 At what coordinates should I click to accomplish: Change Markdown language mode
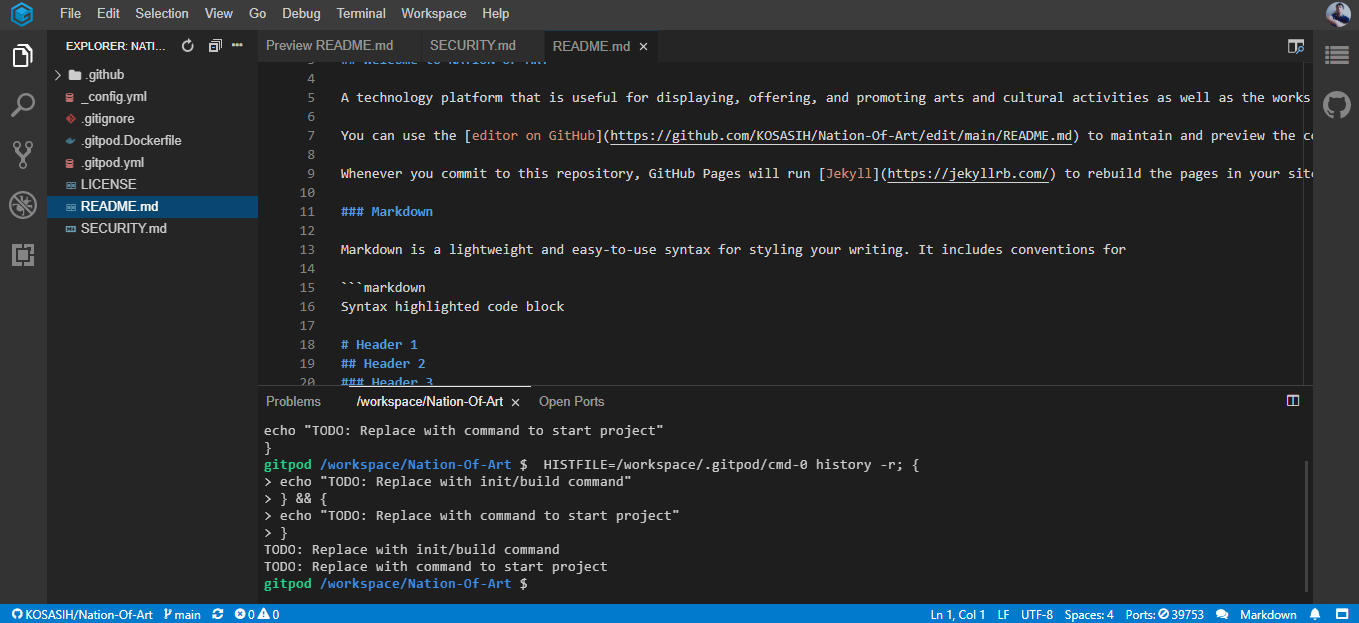click(x=1268, y=614)
